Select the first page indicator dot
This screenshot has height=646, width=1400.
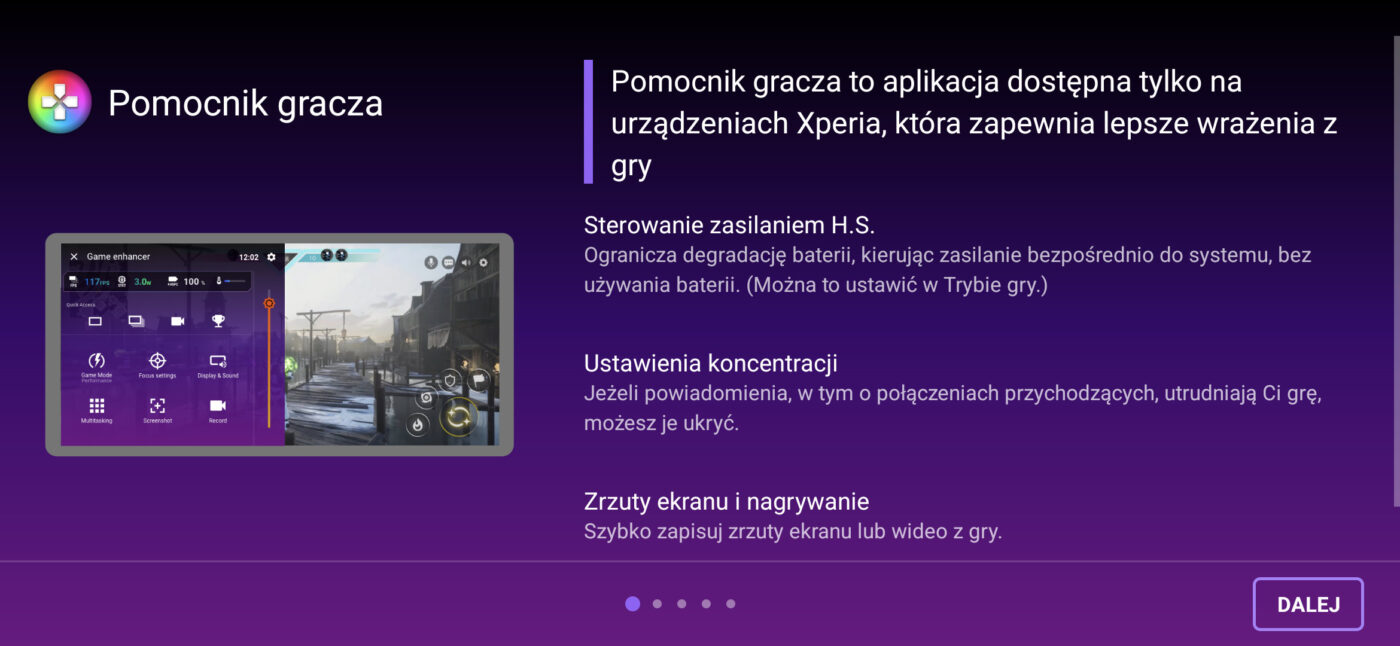point(632,604)
